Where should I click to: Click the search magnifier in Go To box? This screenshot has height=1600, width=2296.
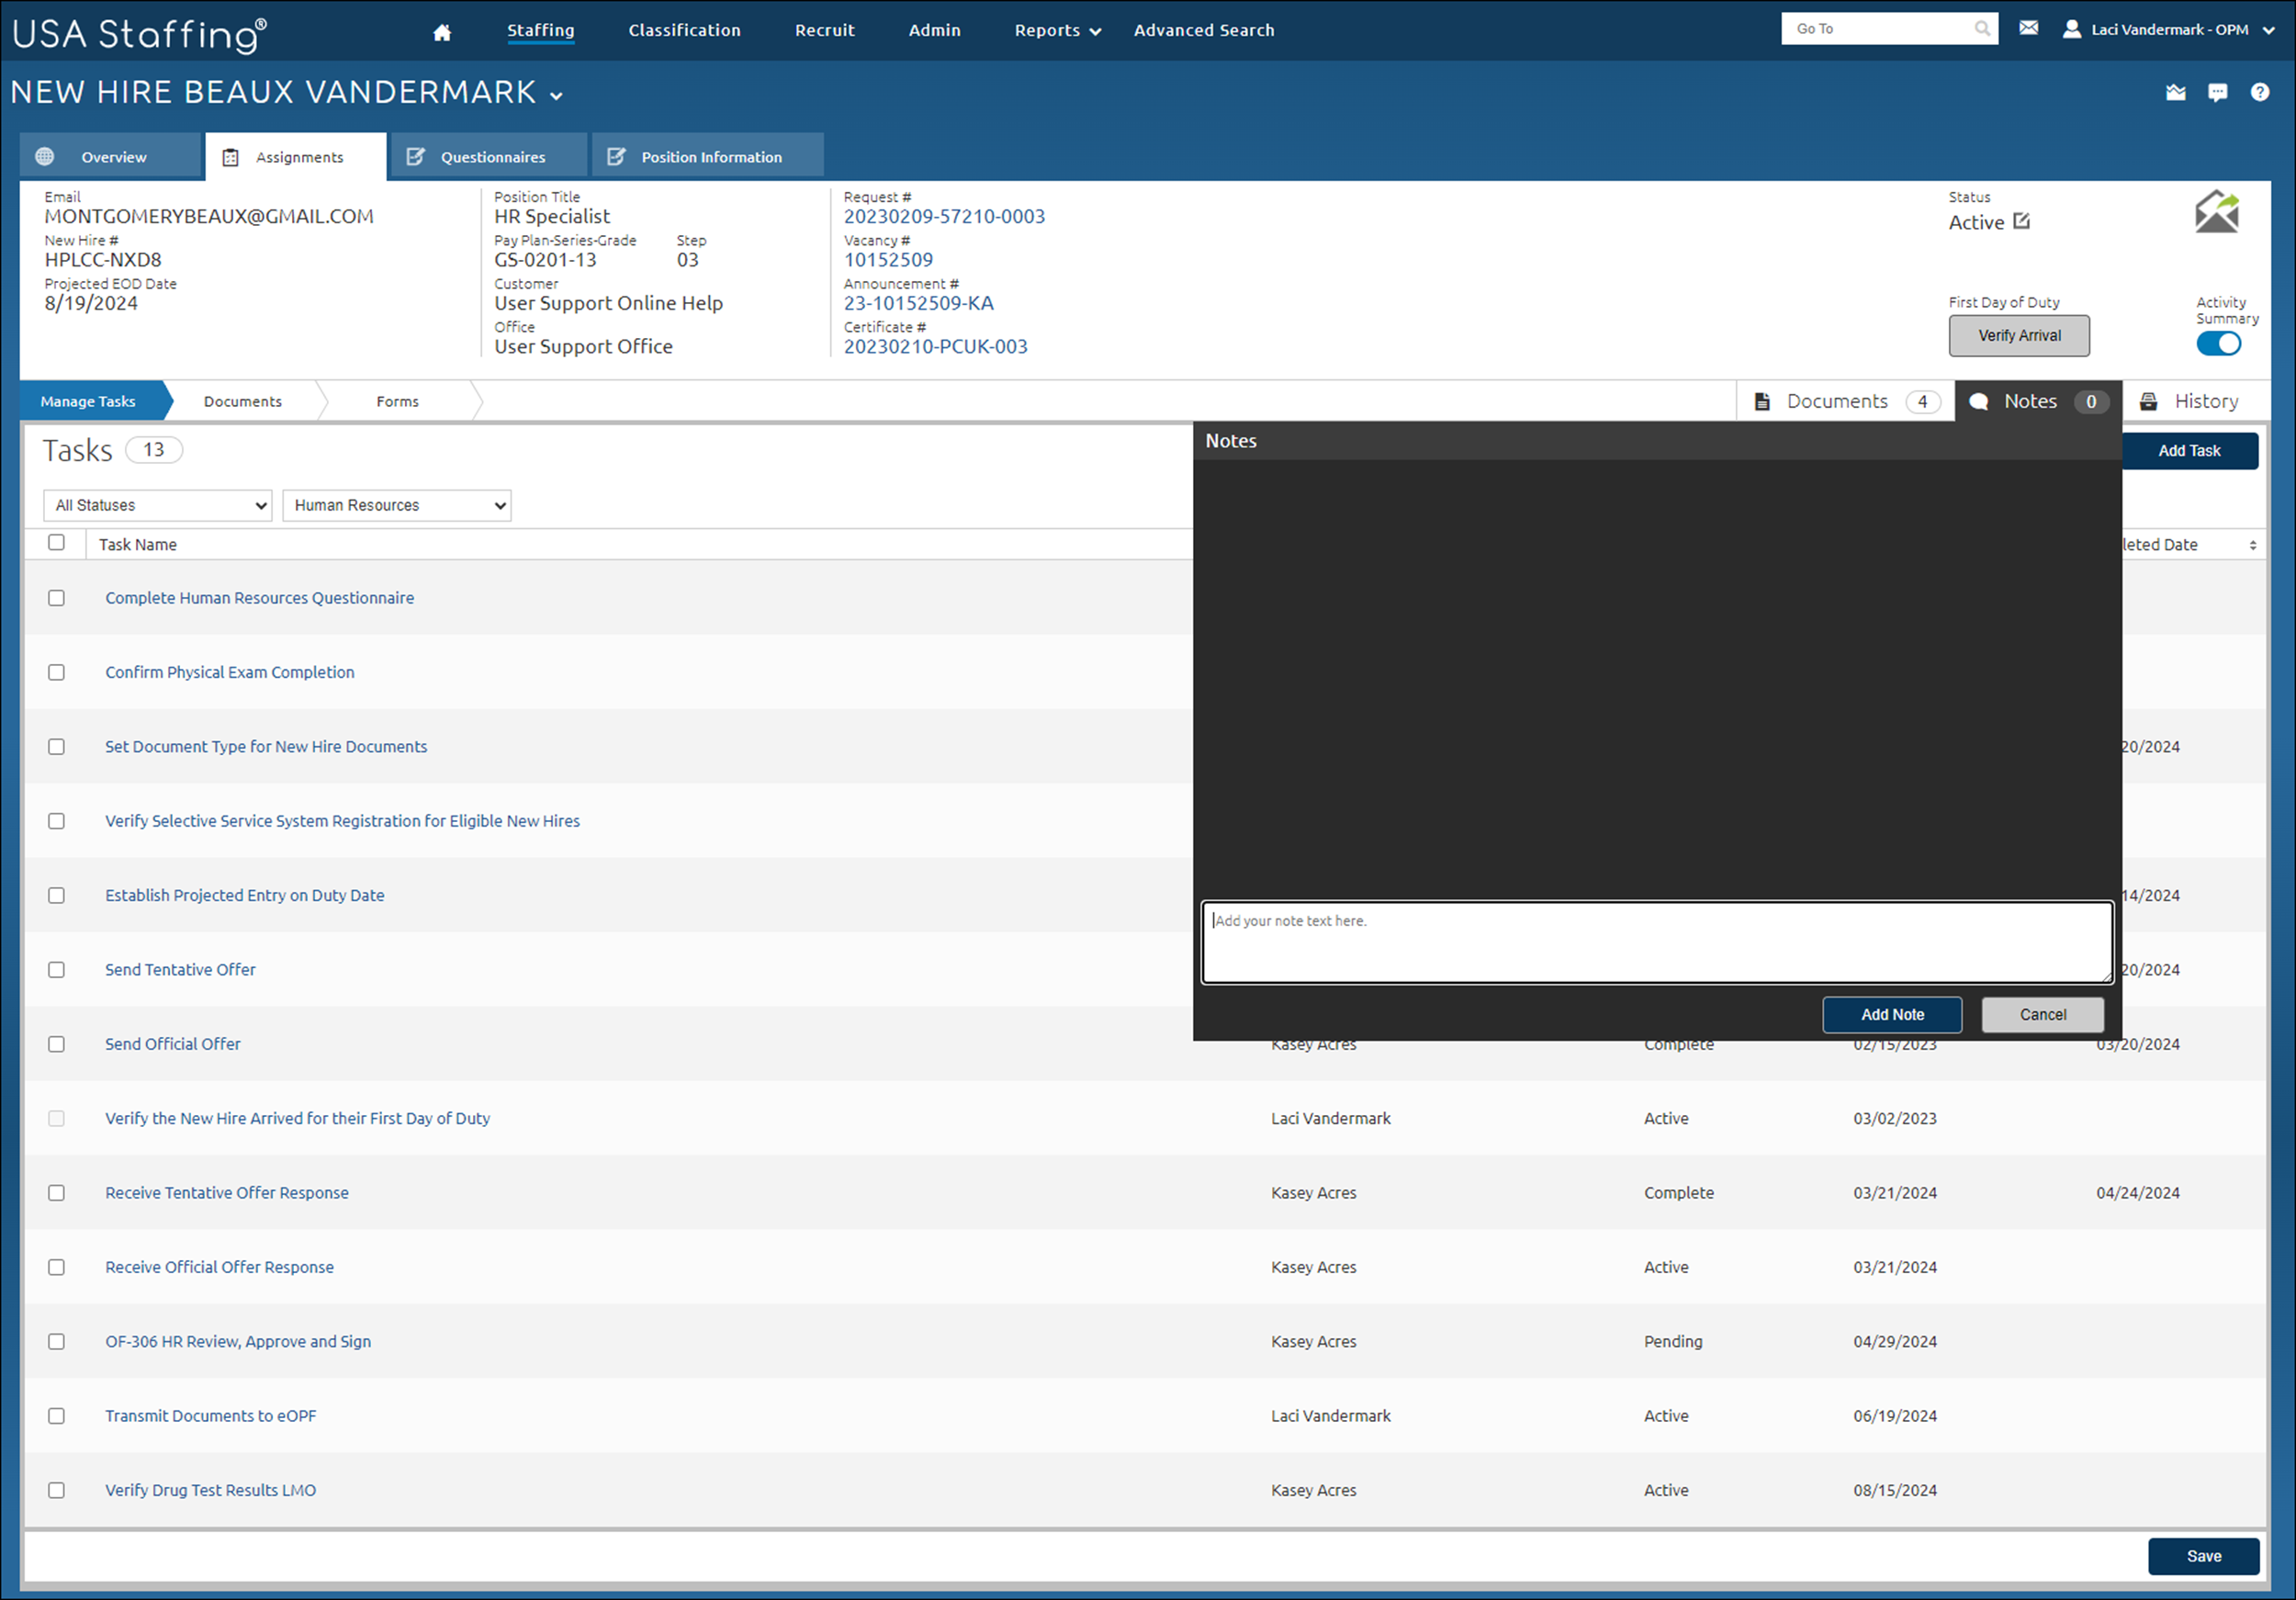click(1981, 29)
